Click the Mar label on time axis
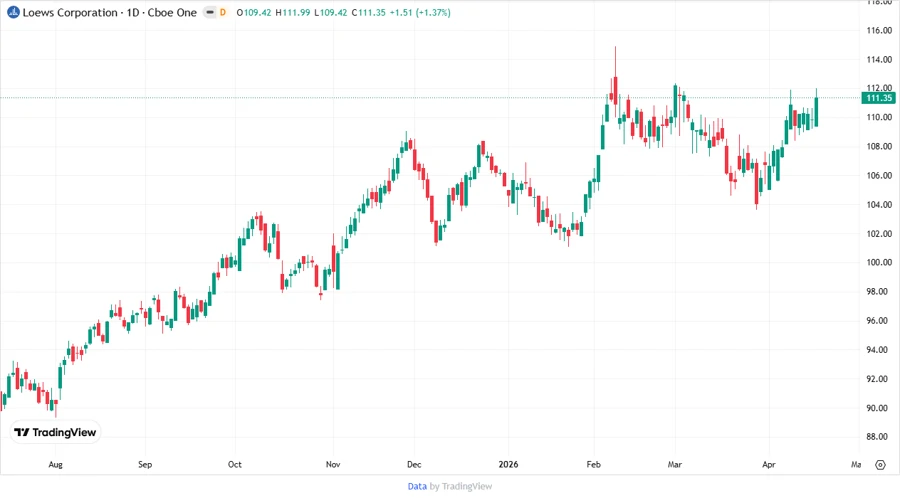Image resolution: width=900 pixels, height=498 pixels. coord(674,465)
